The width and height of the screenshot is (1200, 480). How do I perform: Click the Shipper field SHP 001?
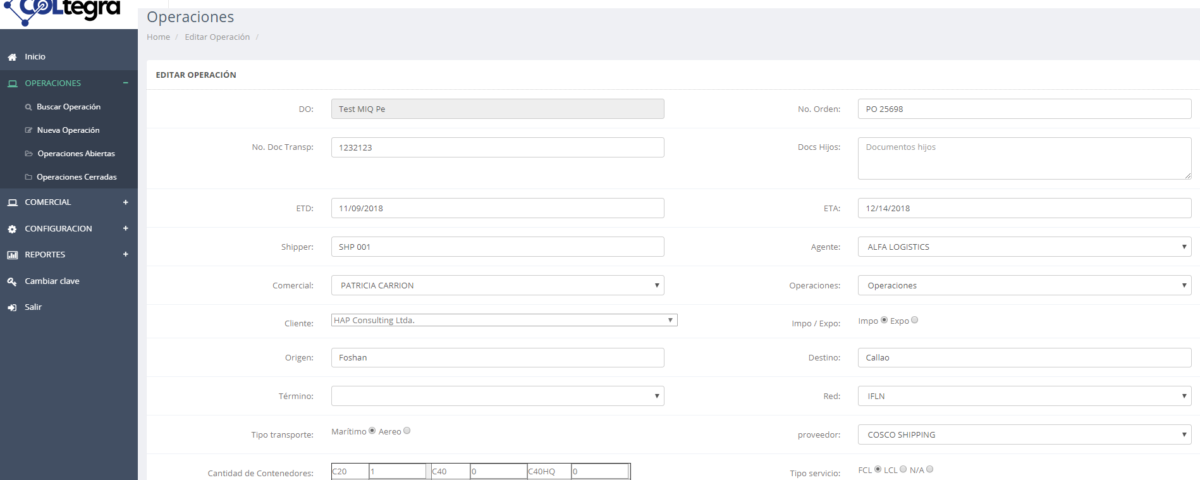(x=498, y=247)
